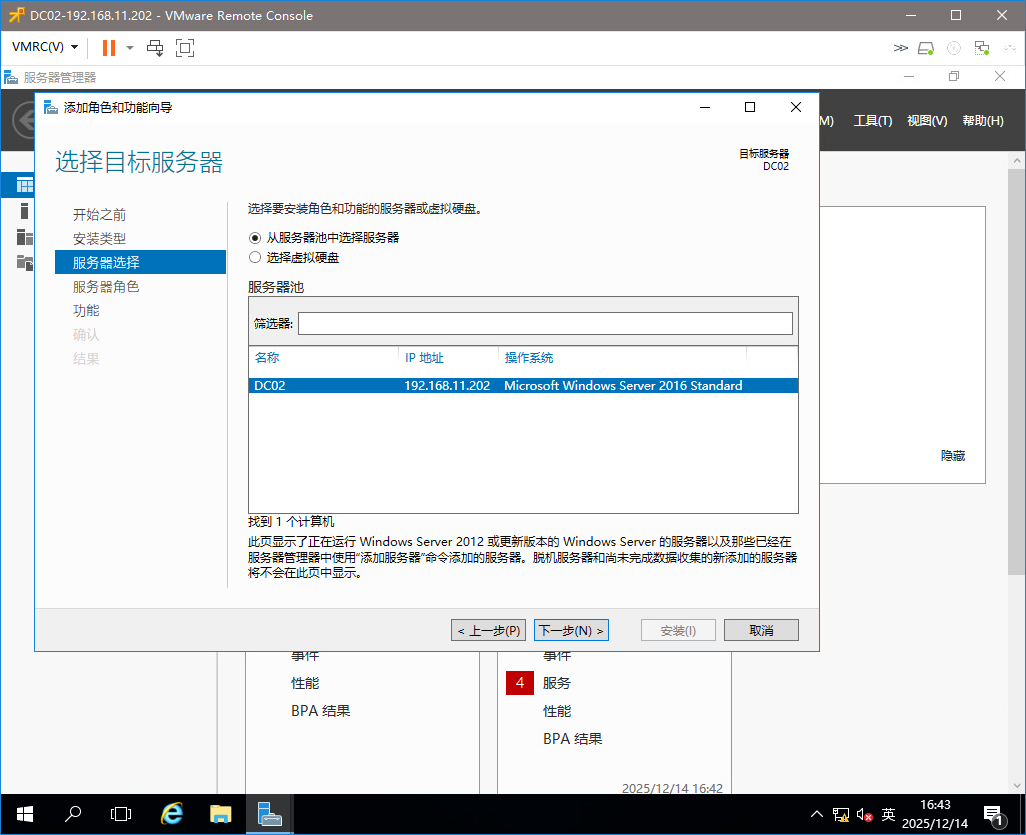
Task: Click the muted volume tray icon
Action: click(864, 815)
